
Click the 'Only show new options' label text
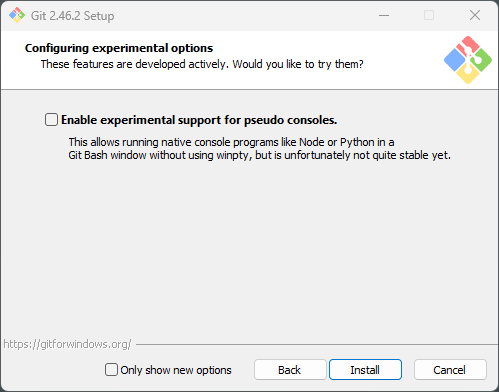coord(176,370)
